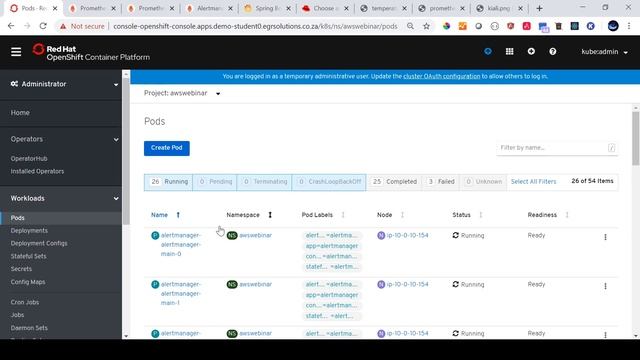Open Config Maps in sidebar

pos(28,282)
